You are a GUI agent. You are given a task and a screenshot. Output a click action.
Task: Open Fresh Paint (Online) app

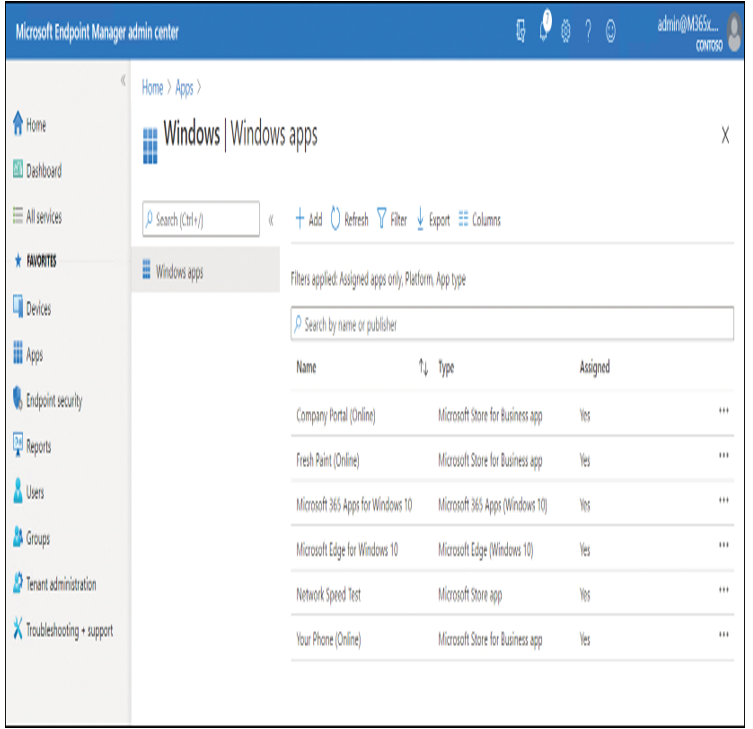pos(328,460)
